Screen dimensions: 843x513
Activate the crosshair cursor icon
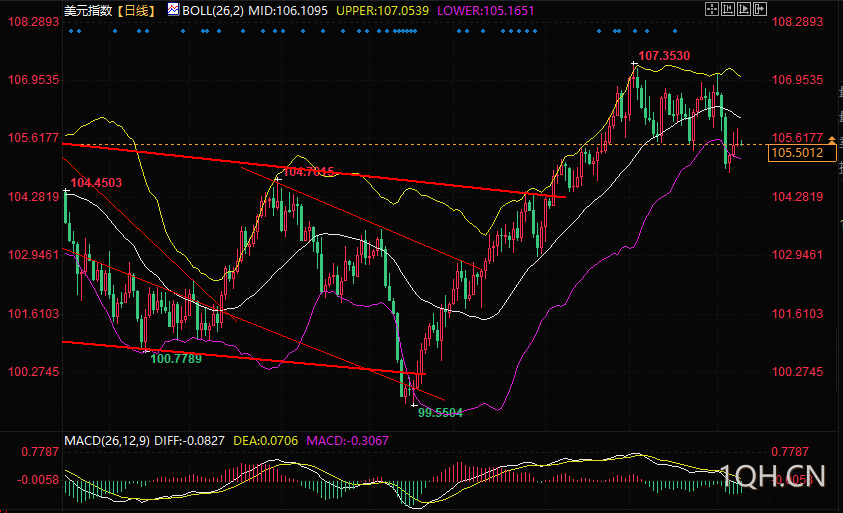tap(712, 9)
